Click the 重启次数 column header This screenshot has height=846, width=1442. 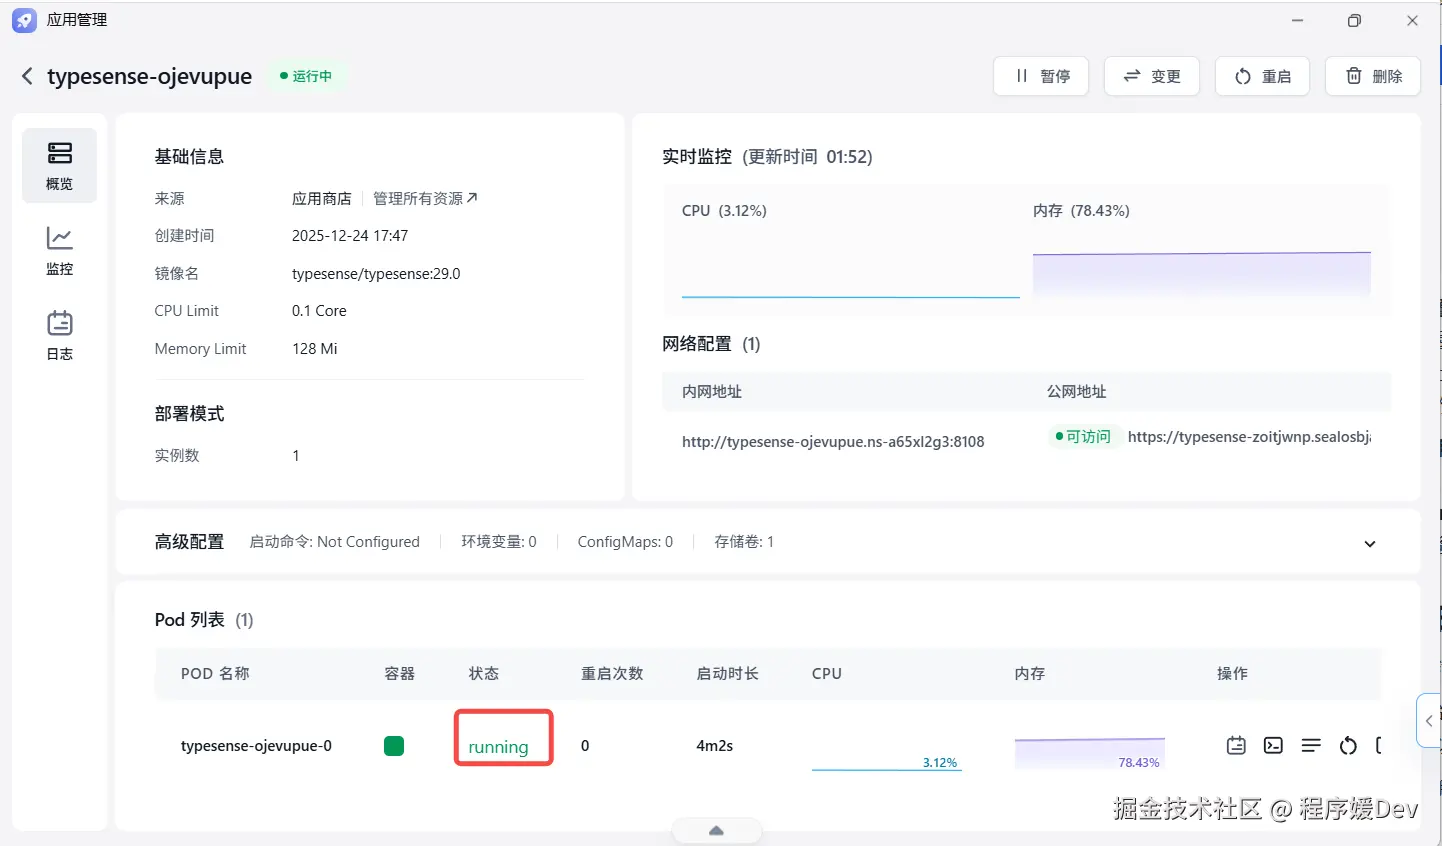[x=612, y=674]
